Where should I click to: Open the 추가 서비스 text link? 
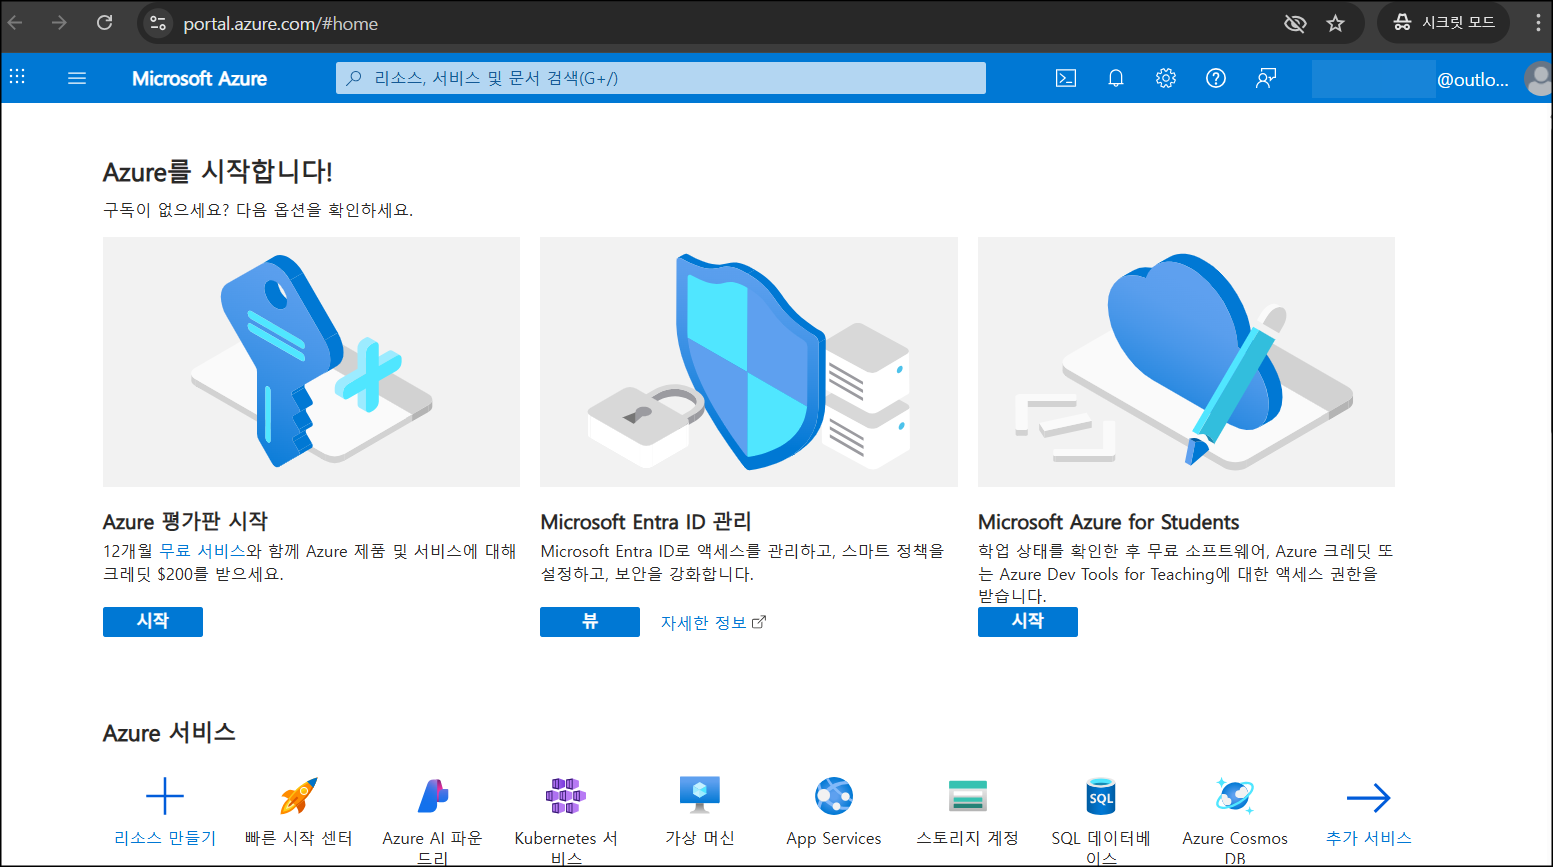click(1369, 838)
